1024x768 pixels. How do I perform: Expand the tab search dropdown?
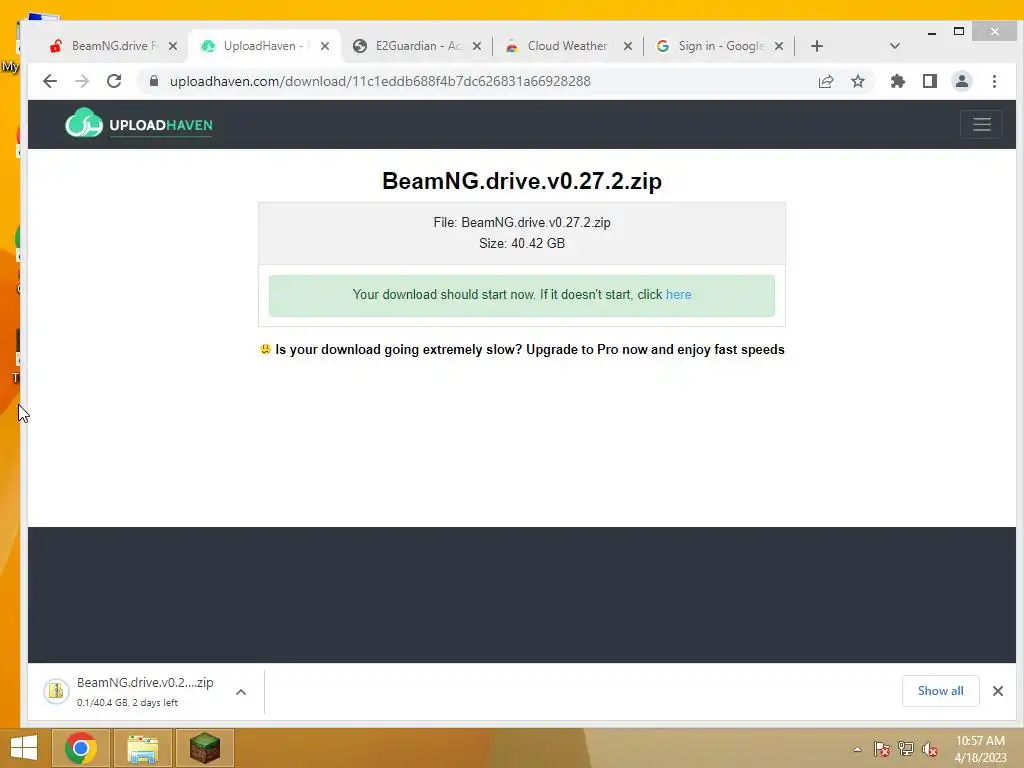click(x=895, y=46)
